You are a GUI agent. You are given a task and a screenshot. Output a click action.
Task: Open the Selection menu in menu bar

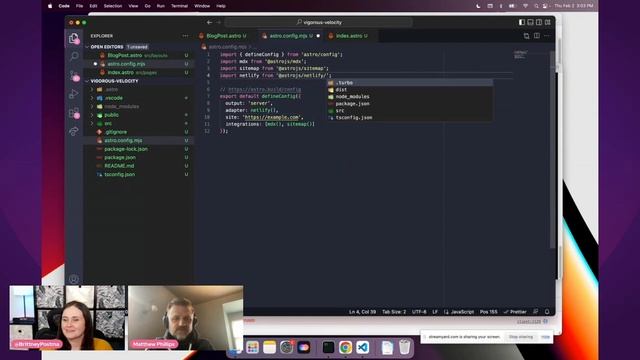113,6
